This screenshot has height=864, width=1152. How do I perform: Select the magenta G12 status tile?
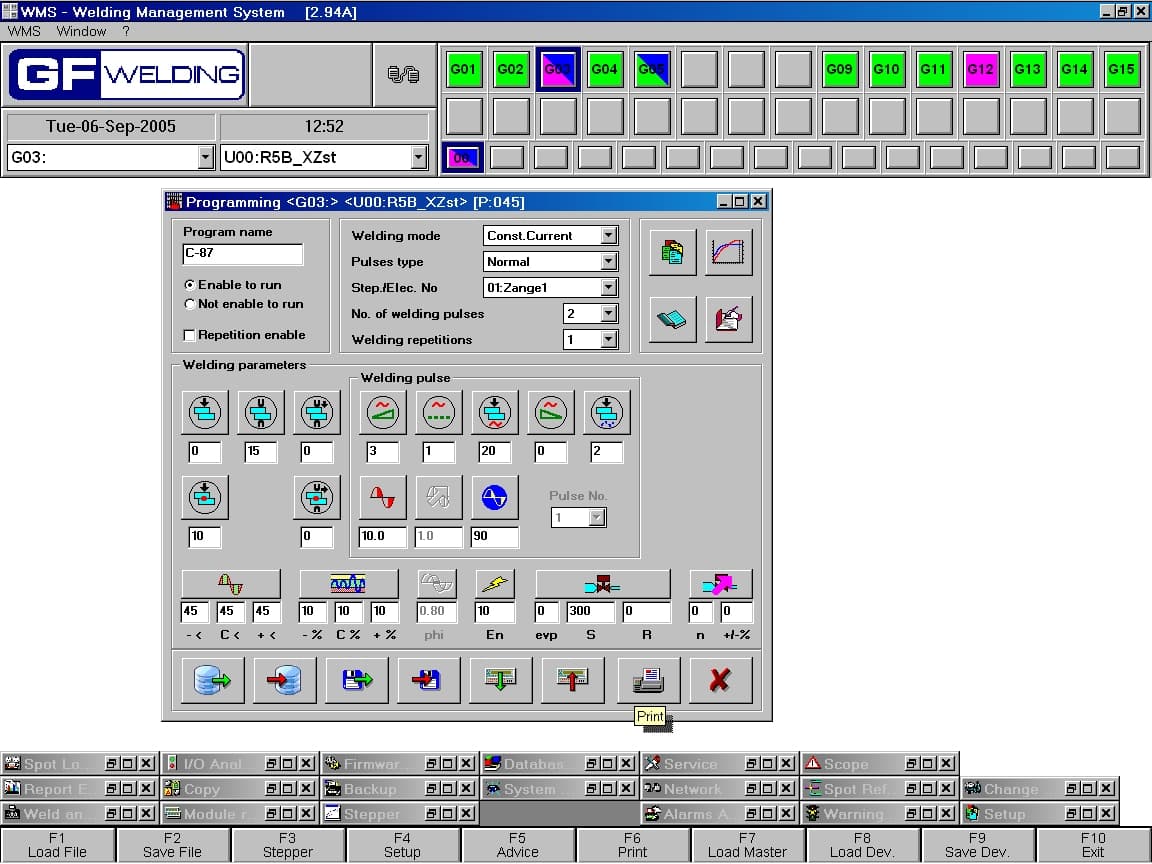pyautogui.click(x=980, y=70)
